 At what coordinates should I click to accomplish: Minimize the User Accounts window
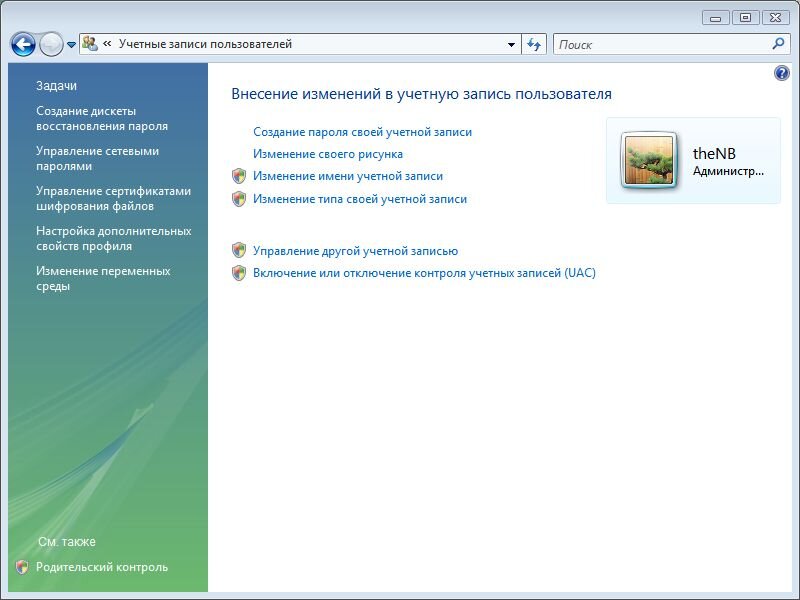715,18
